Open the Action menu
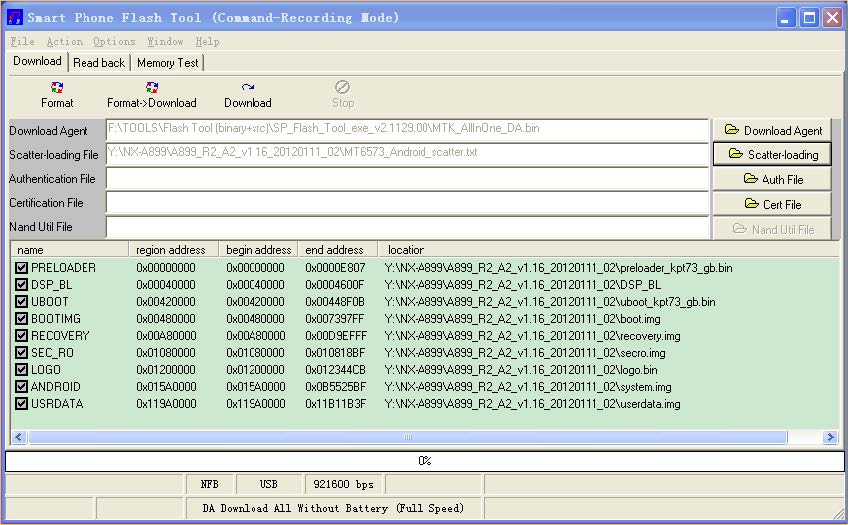This screenshot has width=848, height=525. [x=64, y=42]
